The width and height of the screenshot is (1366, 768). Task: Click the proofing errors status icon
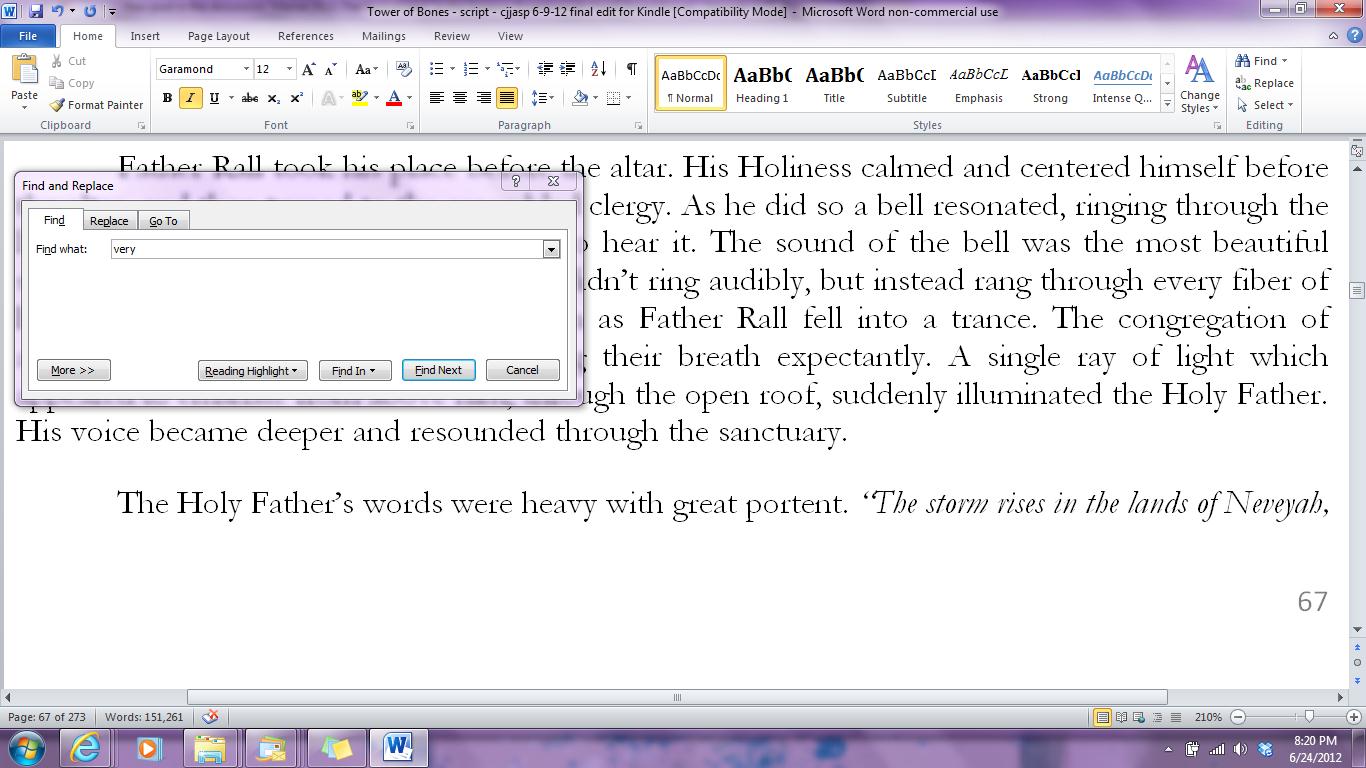(x=210, y=717)
